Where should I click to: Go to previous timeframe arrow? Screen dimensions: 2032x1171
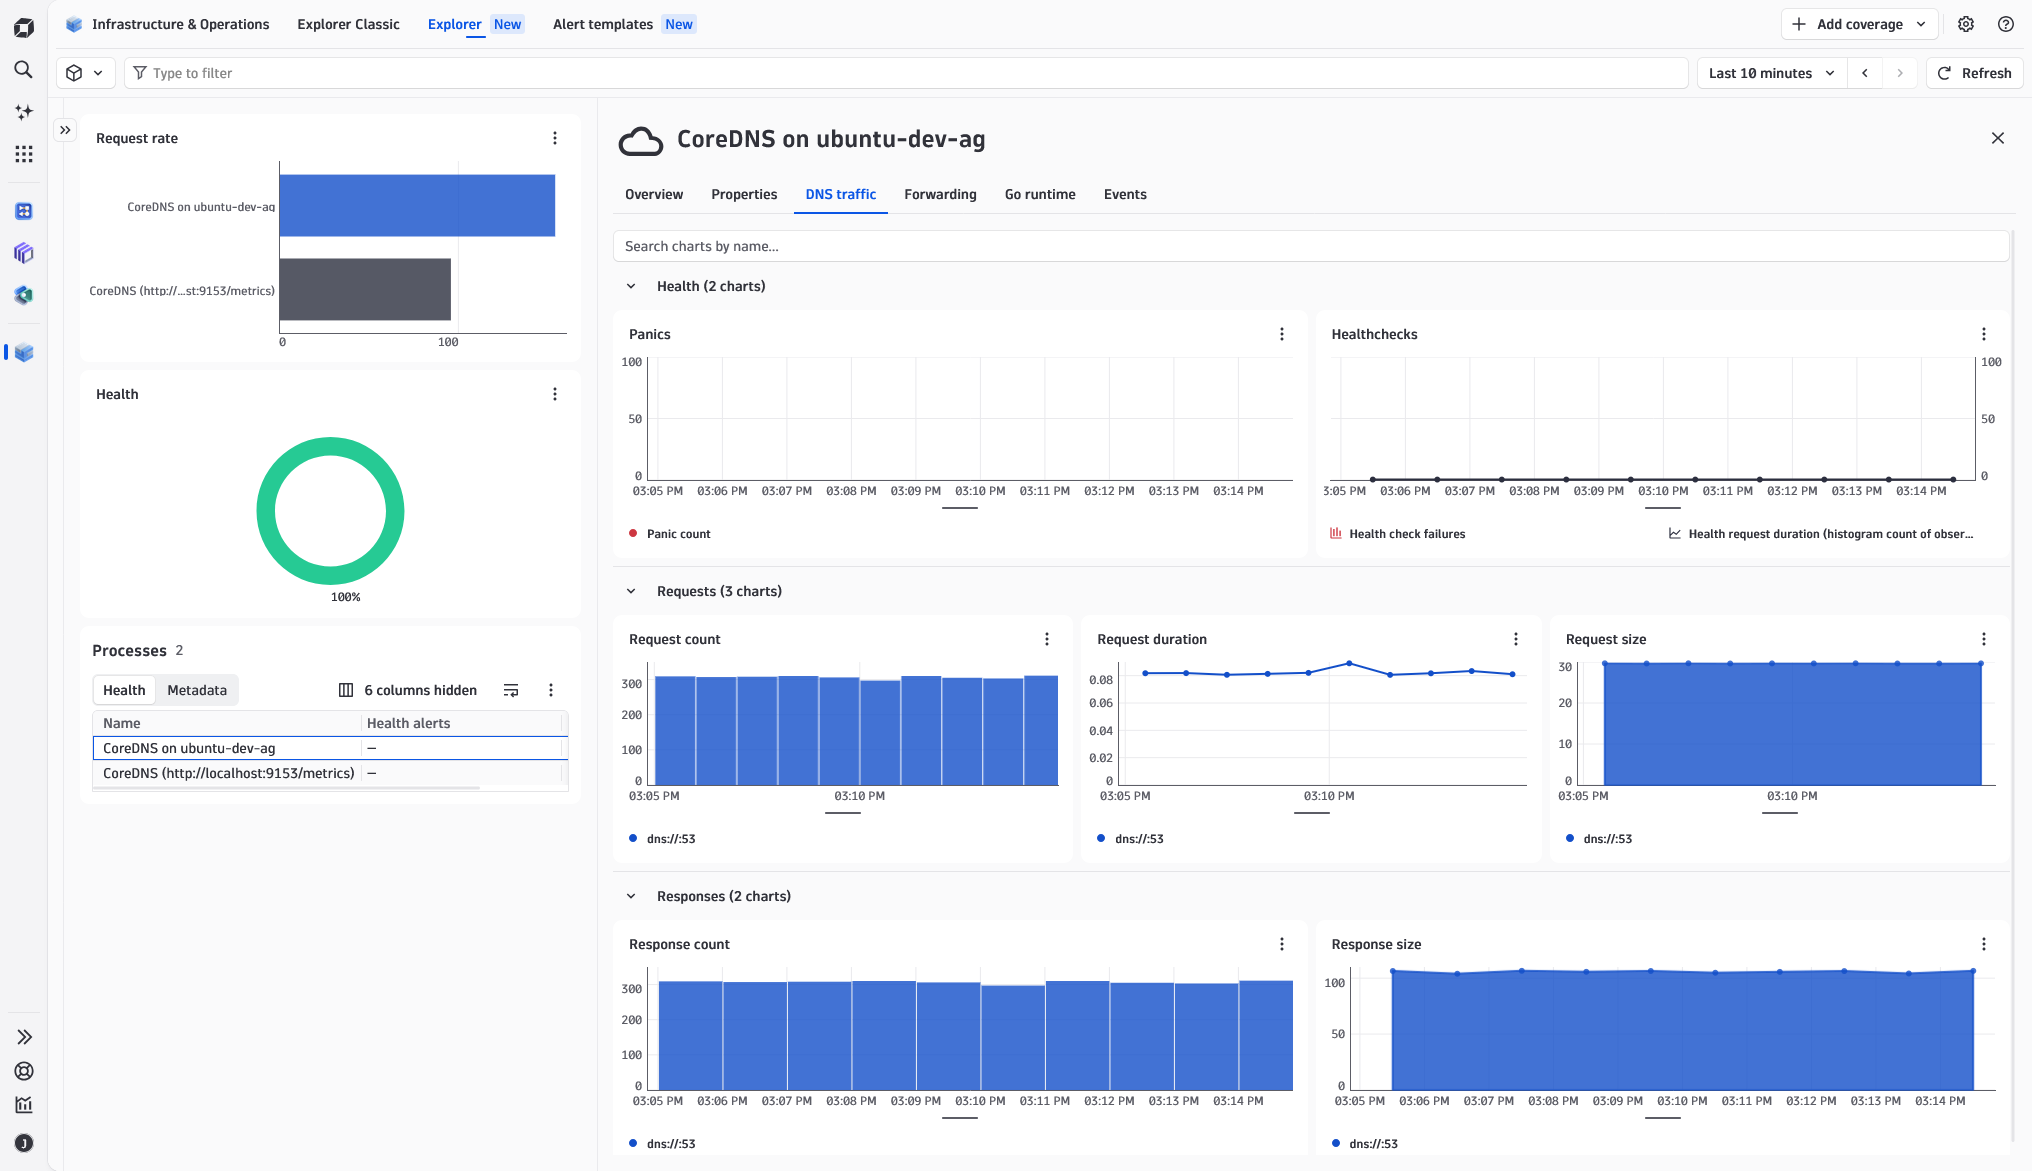1865,73
